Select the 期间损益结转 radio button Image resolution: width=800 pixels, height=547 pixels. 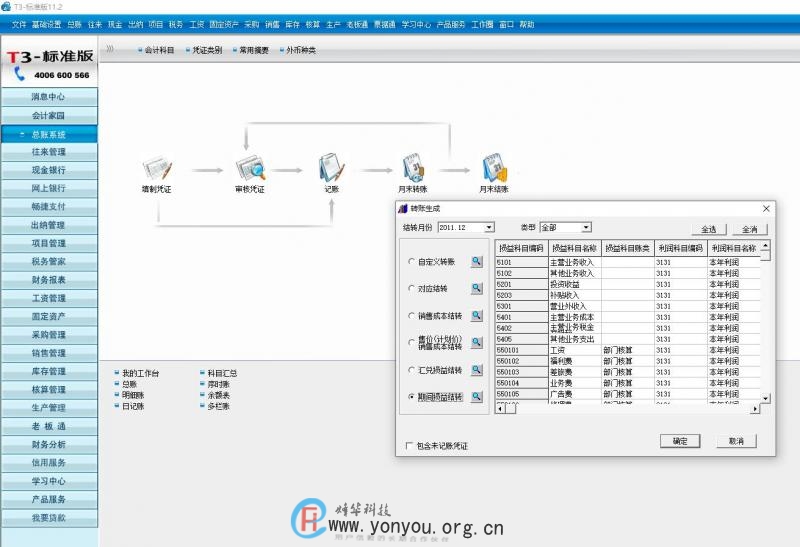pos(411,396)
